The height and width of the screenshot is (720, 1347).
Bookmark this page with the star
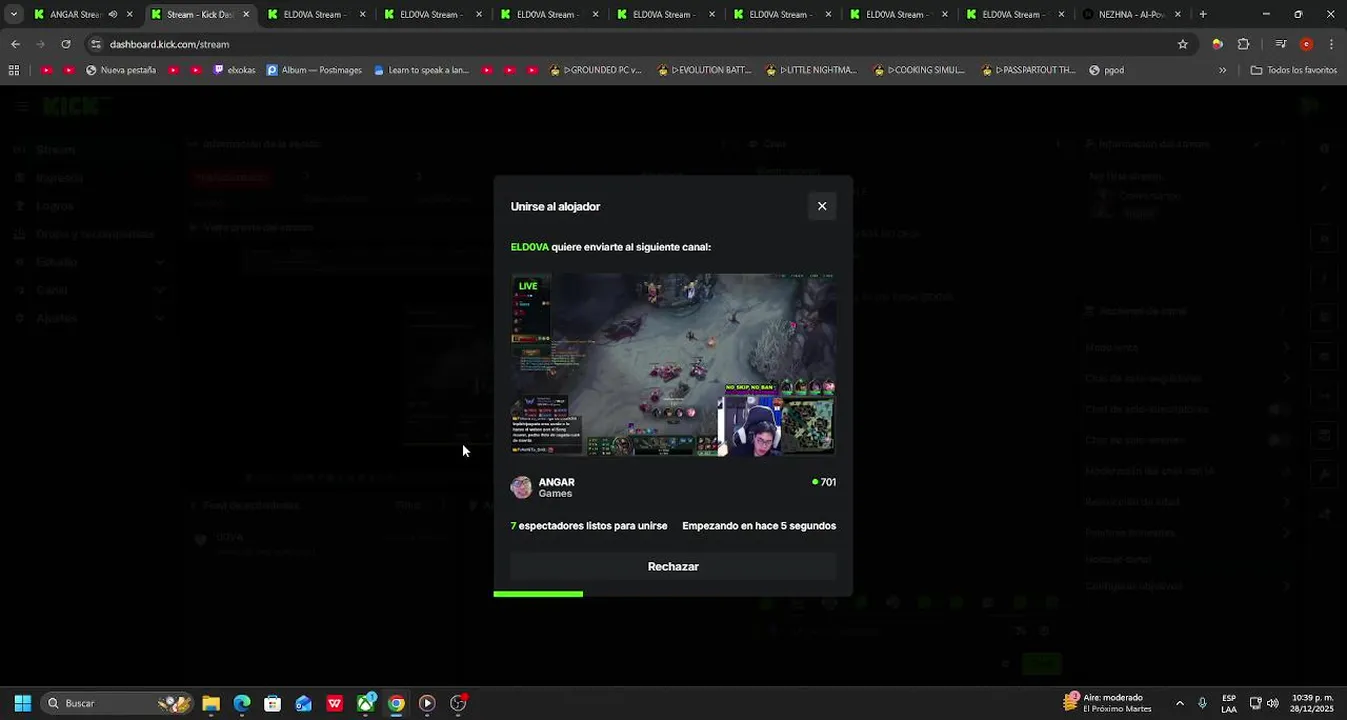click(1183, 44)
